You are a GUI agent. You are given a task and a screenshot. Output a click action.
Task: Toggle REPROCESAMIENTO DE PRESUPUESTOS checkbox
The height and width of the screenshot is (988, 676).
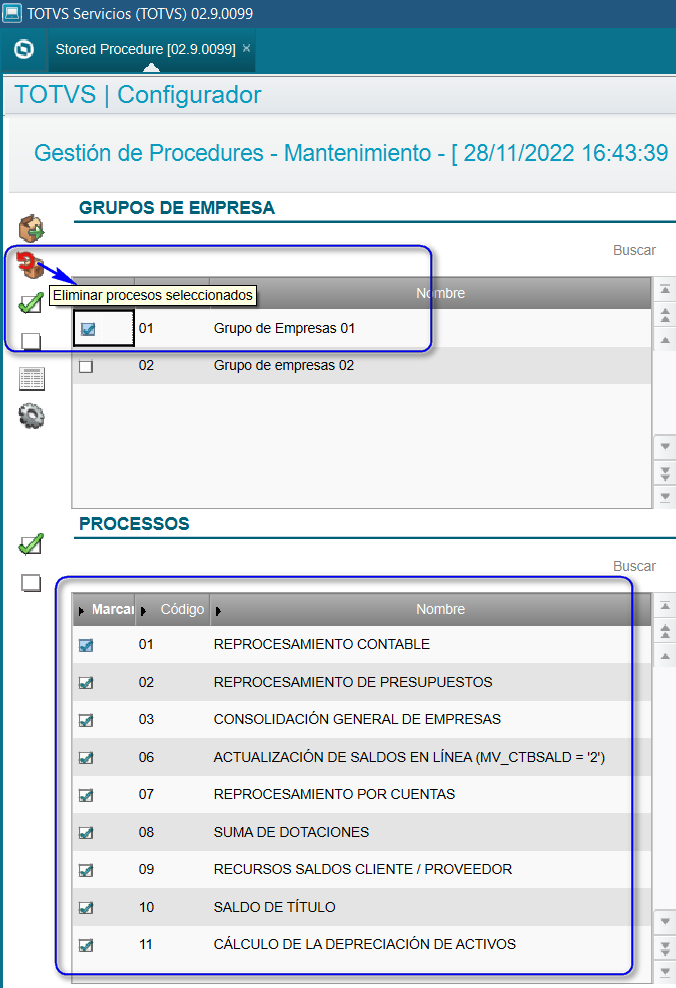(86, 683)
